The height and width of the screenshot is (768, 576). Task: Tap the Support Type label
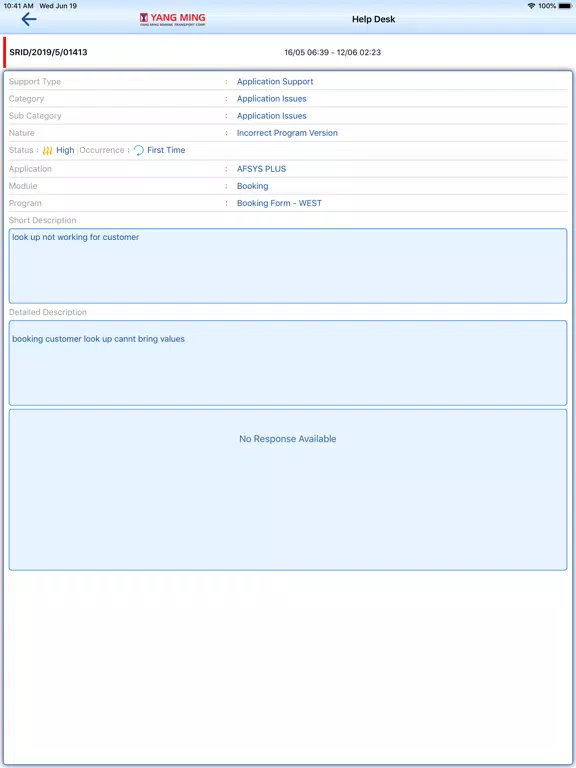pyautogui.click(x=35, y=82)
